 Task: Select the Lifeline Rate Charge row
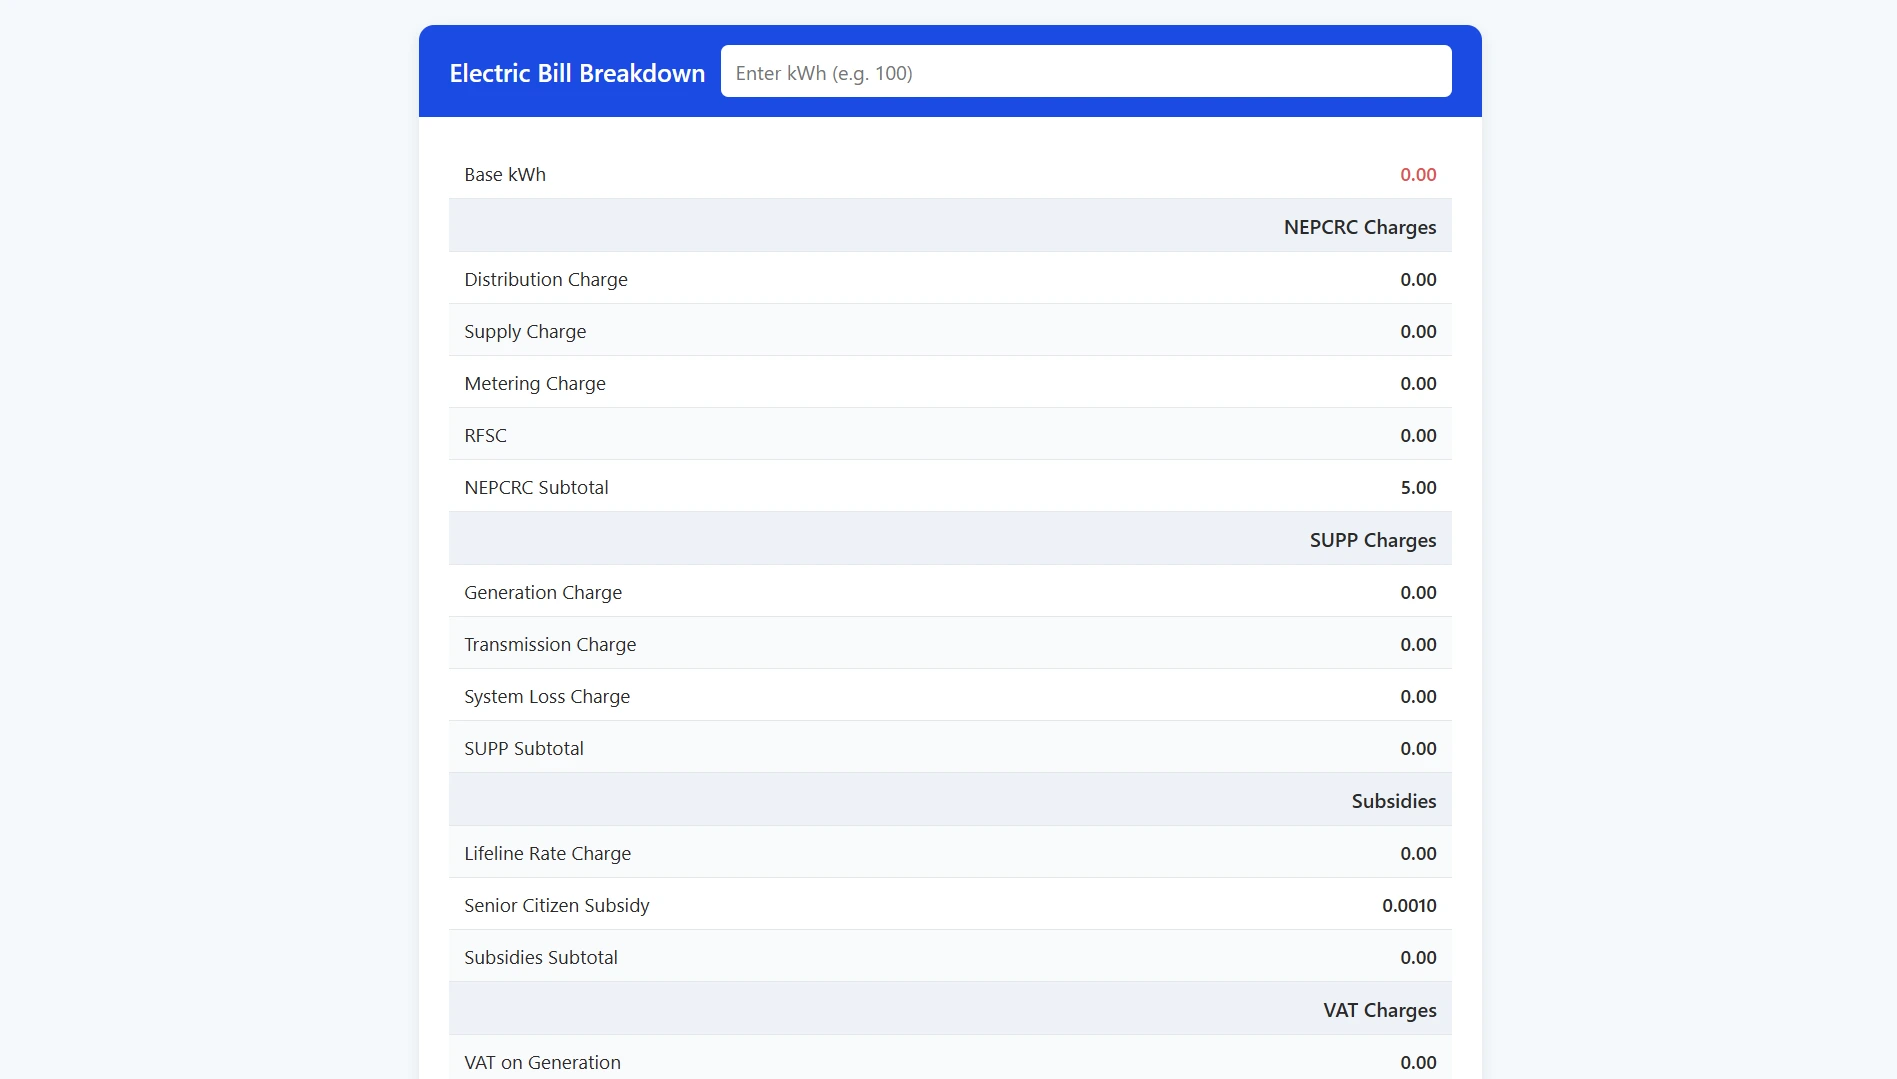949,854
